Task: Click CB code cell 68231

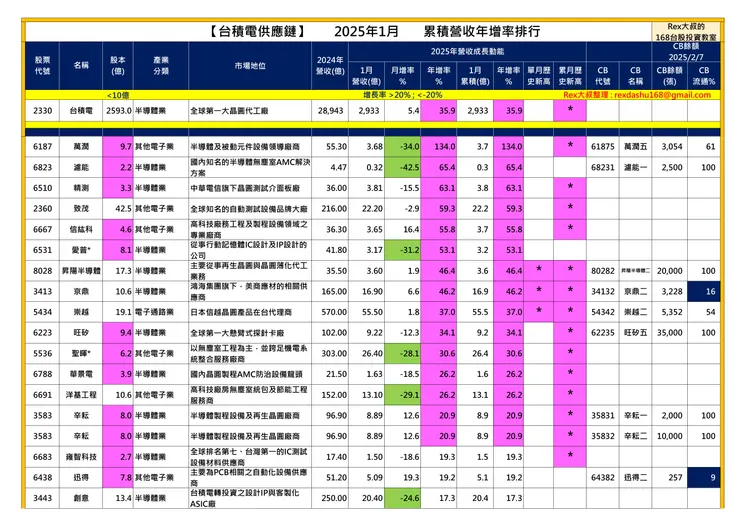Action: pos(603,167)
